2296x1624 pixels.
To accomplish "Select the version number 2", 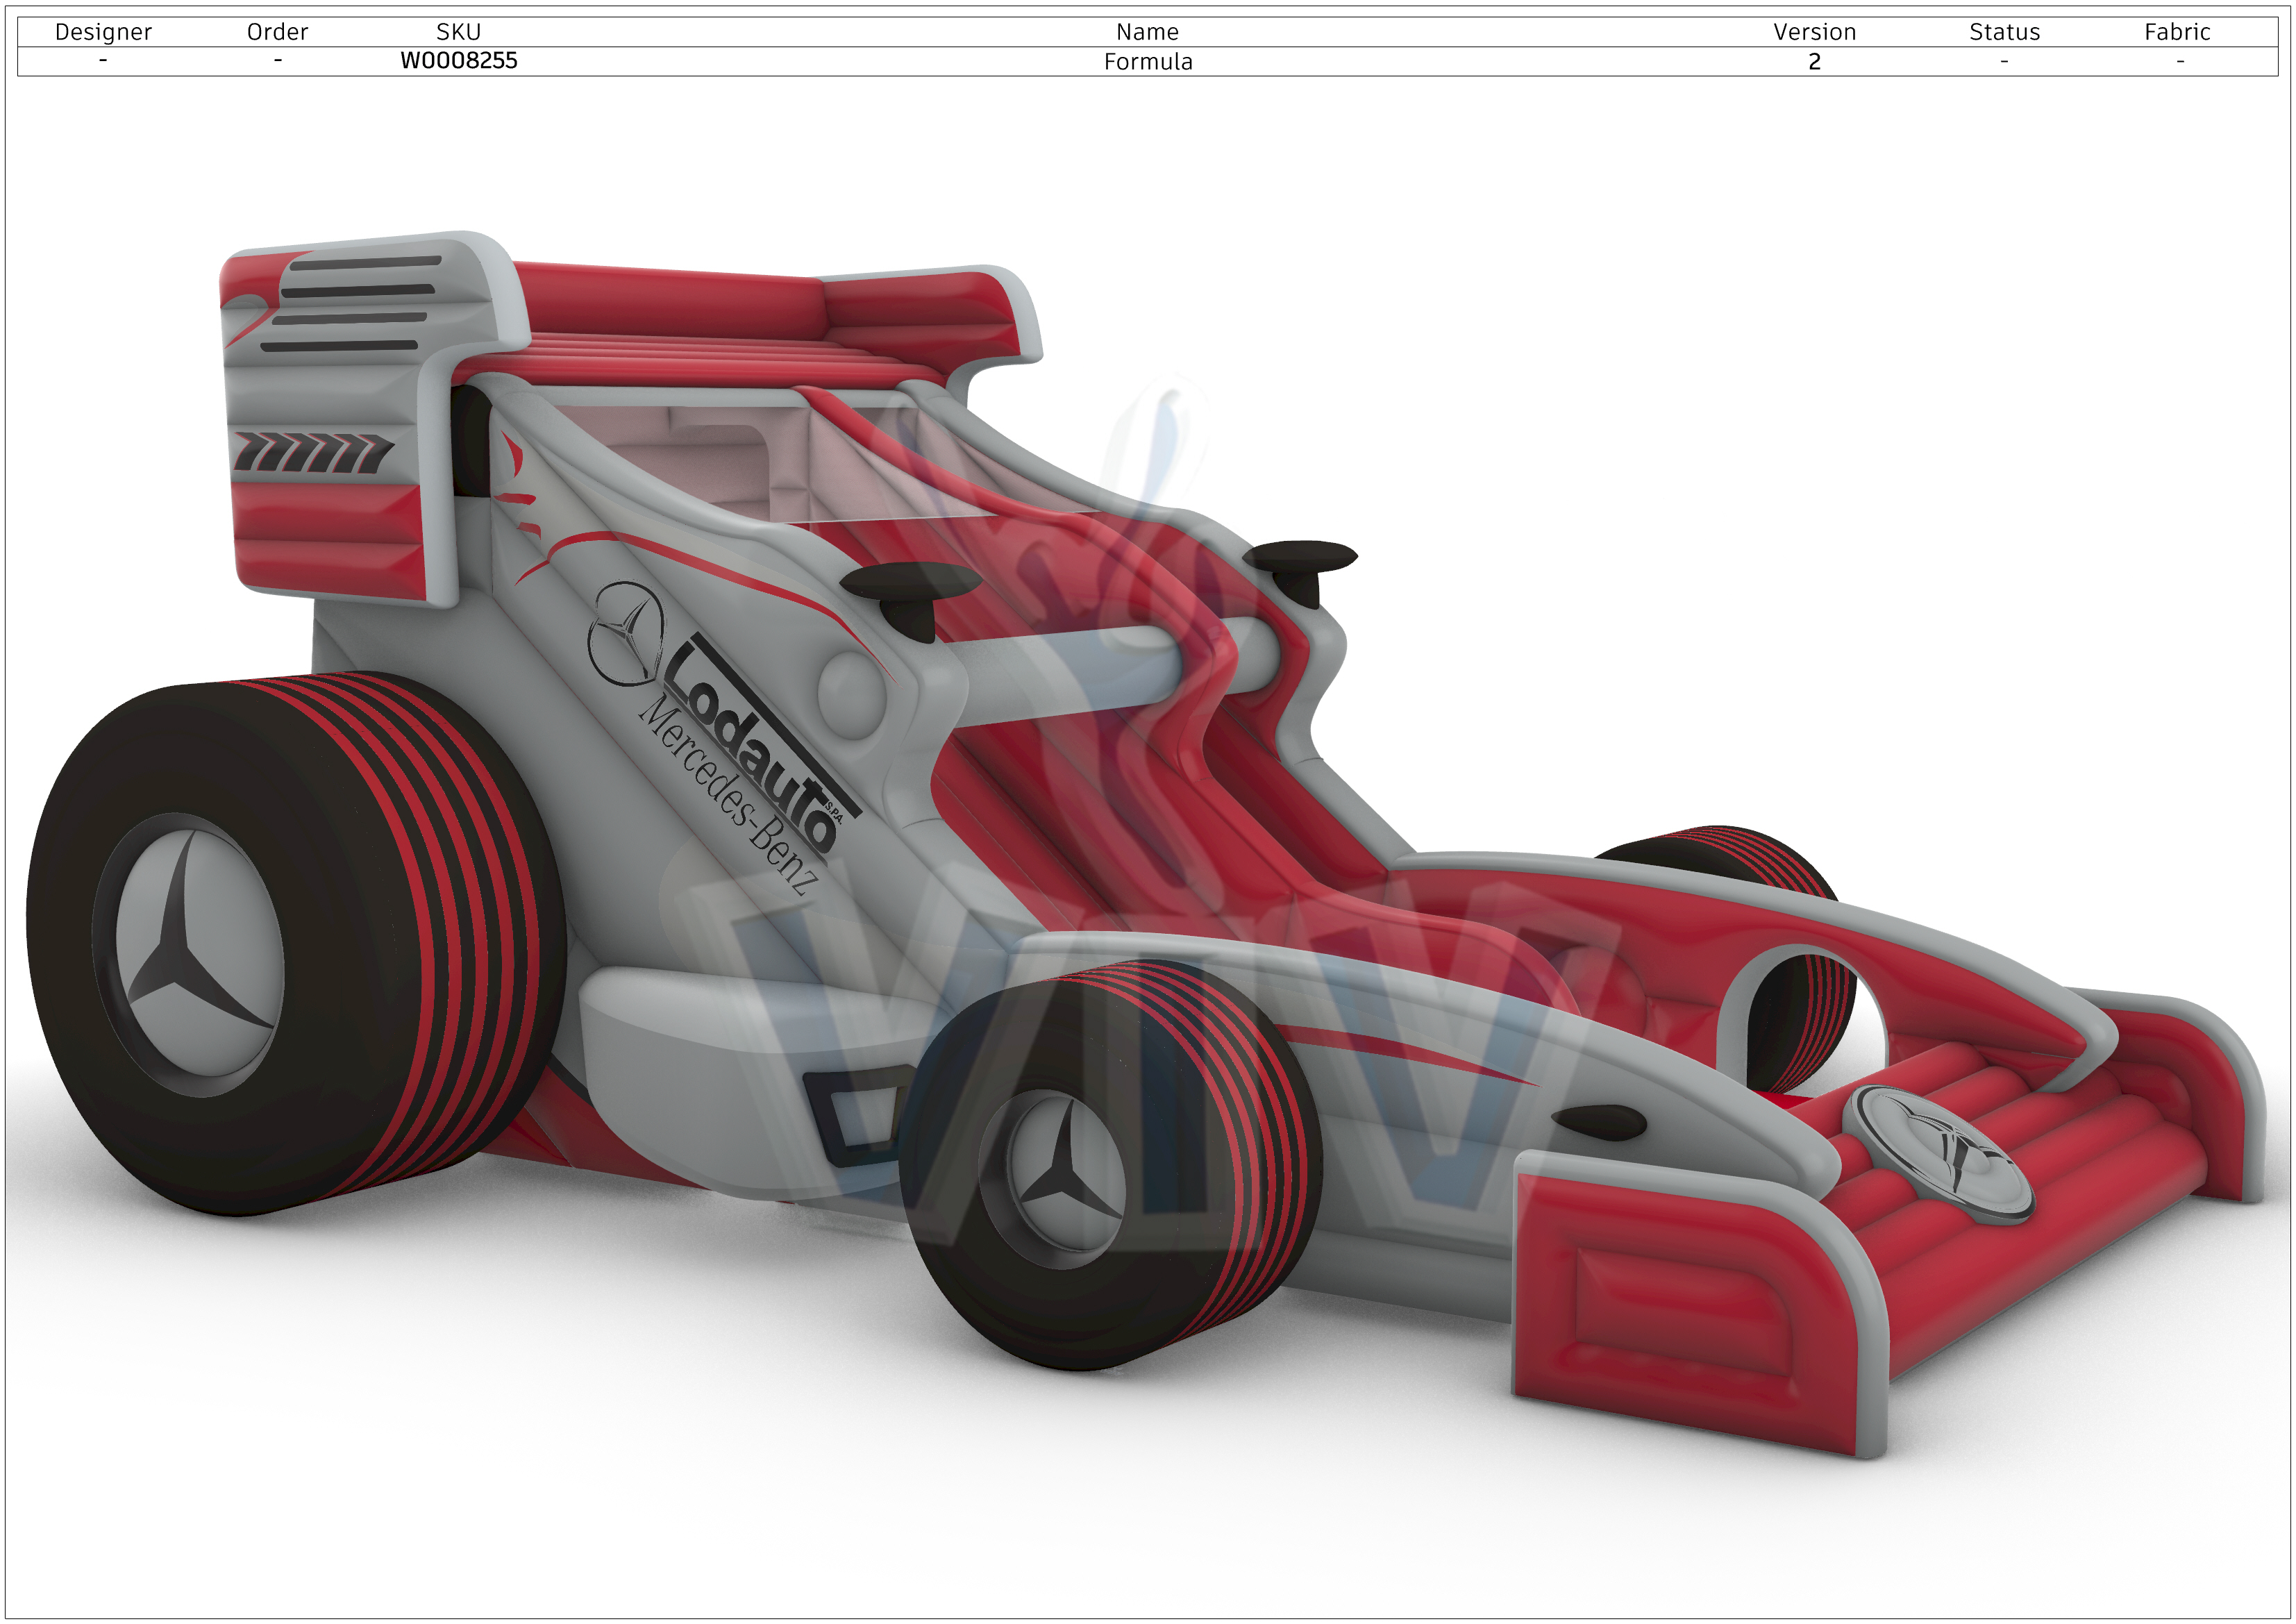I will [x=1814, y=62].
